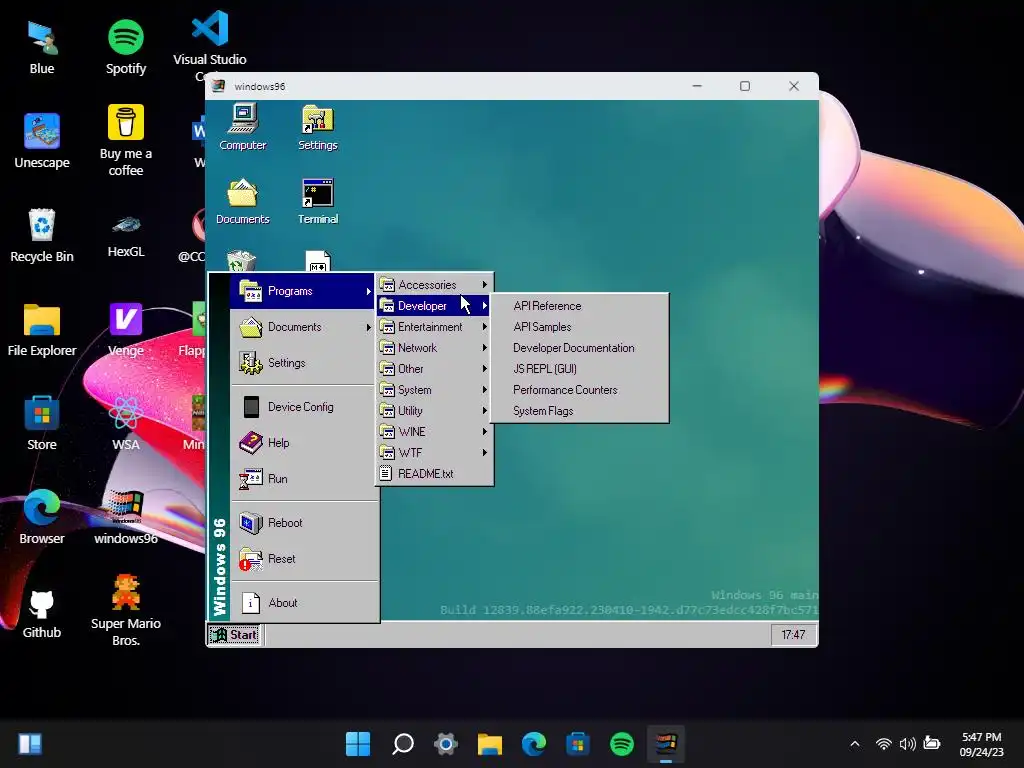Open the Store desktop icon
This screenshot has height=768, width=1024.
(x=42, y=423)
